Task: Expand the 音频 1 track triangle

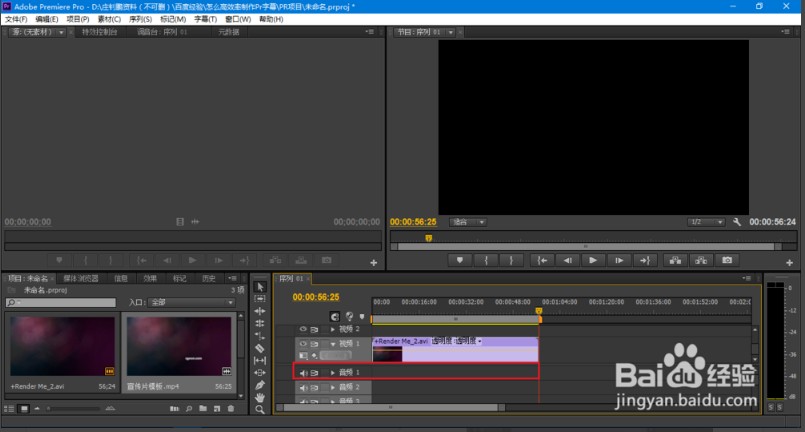Action: click(334, 372)
